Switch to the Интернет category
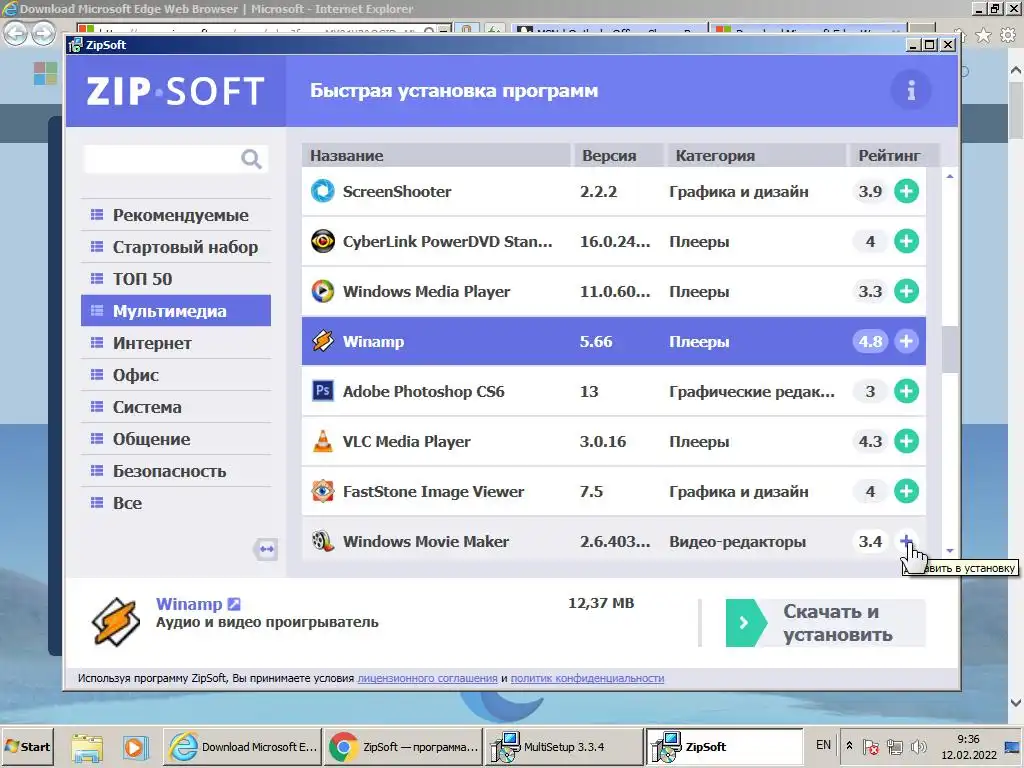The width and height of the screenshot is (1024, 768). tap(176, 343)
